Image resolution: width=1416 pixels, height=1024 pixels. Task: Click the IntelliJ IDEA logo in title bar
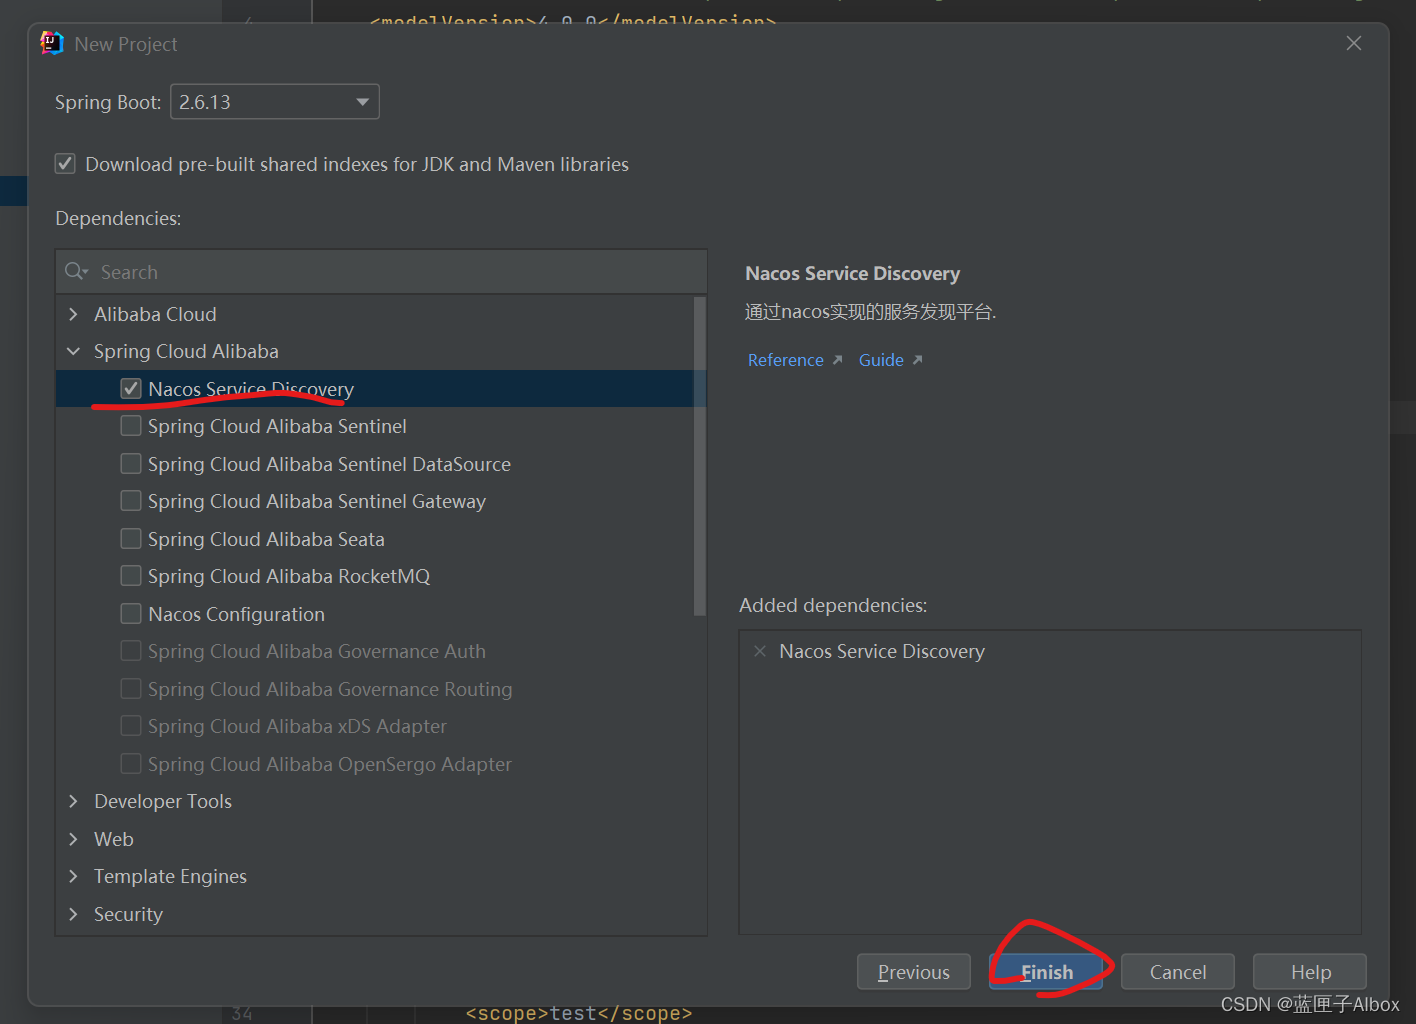click(x=52, y=43)
